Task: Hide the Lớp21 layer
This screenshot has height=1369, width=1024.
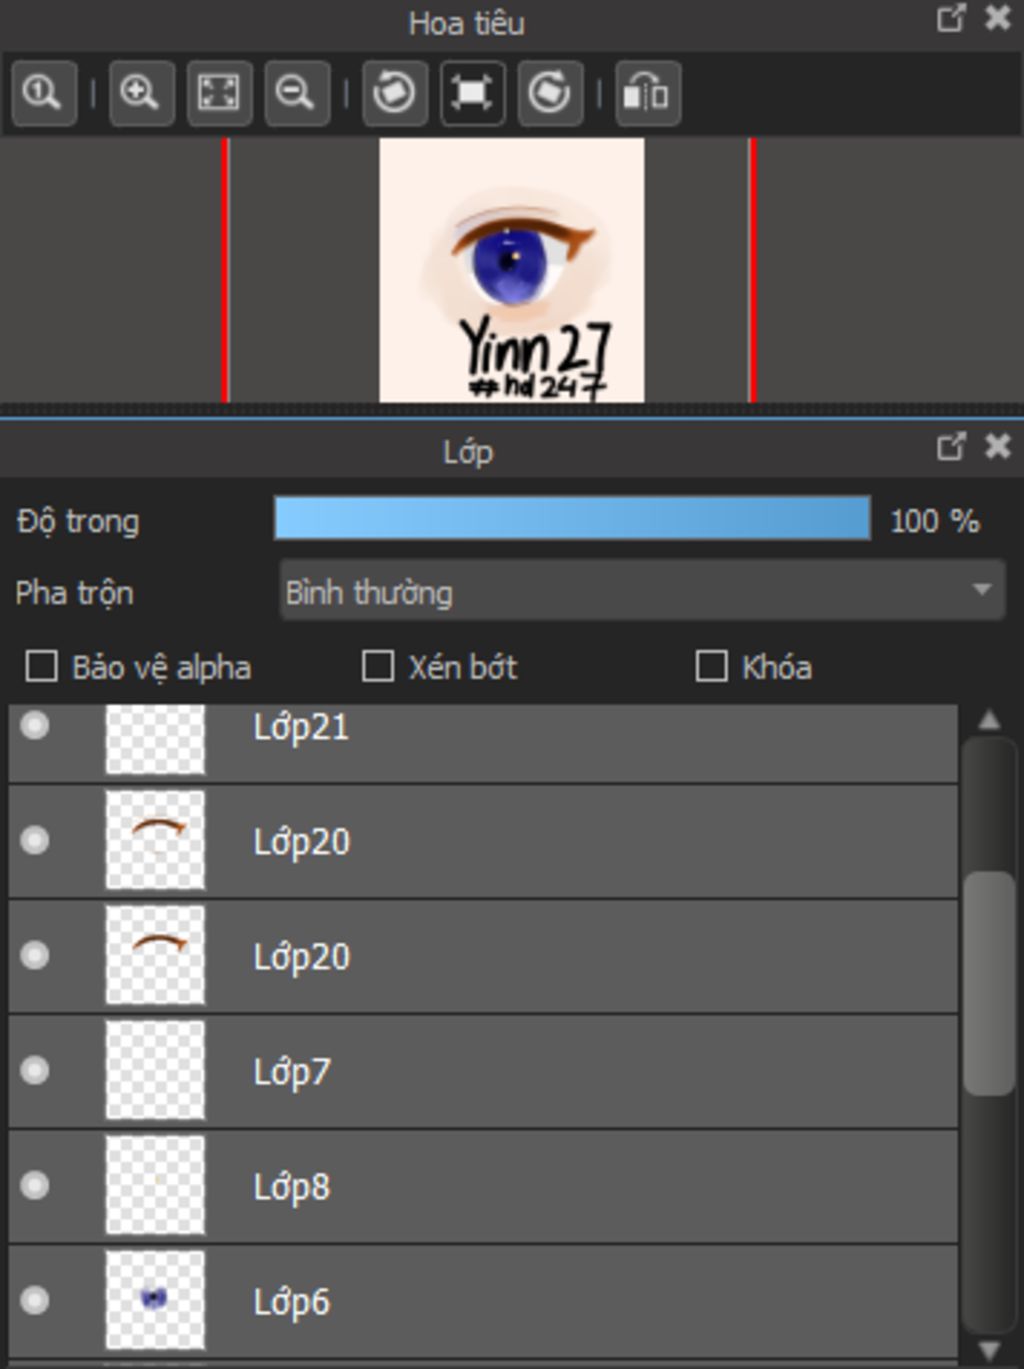Action: [x=35, y=726]
